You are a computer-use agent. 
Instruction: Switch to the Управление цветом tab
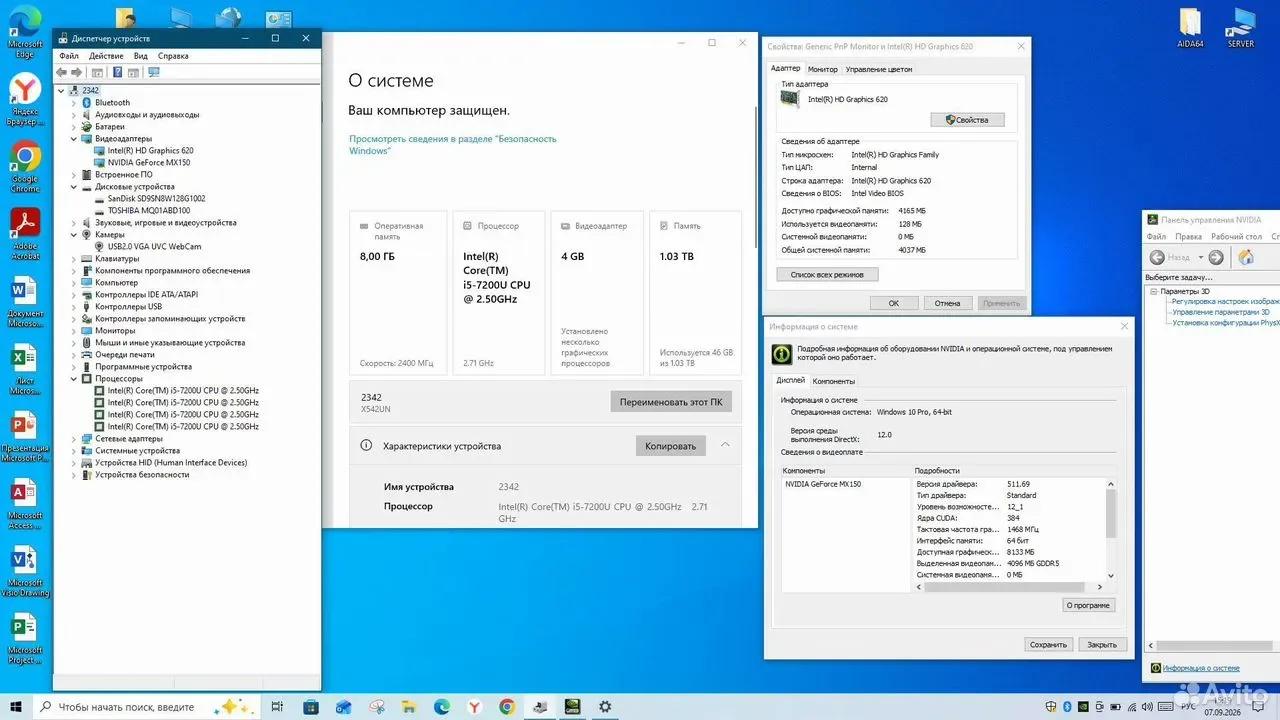coord(879,69)
